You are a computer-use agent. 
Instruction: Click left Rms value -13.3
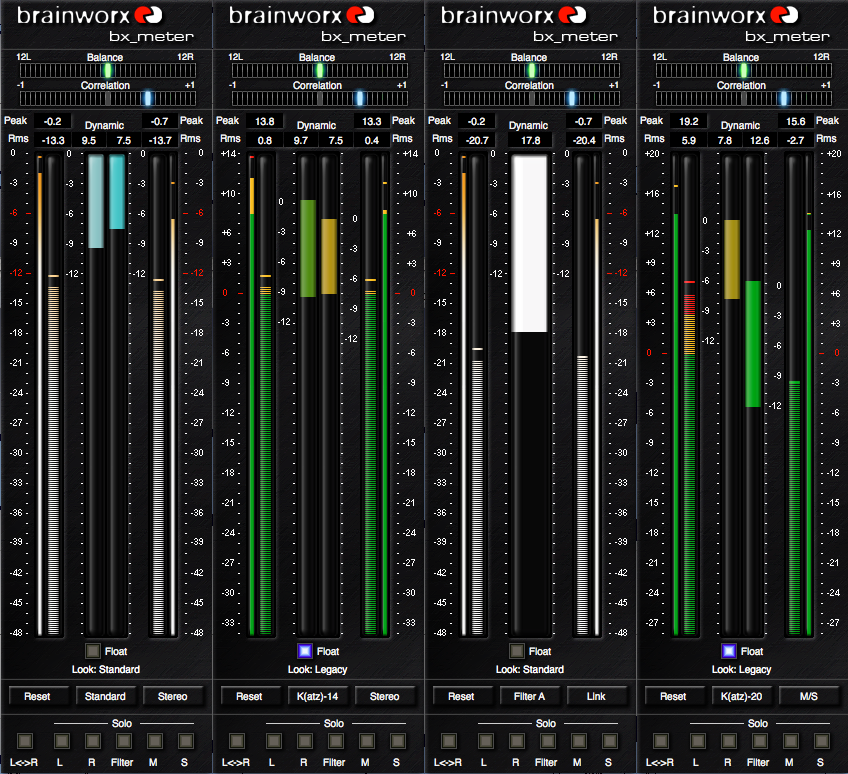[52, 140]
